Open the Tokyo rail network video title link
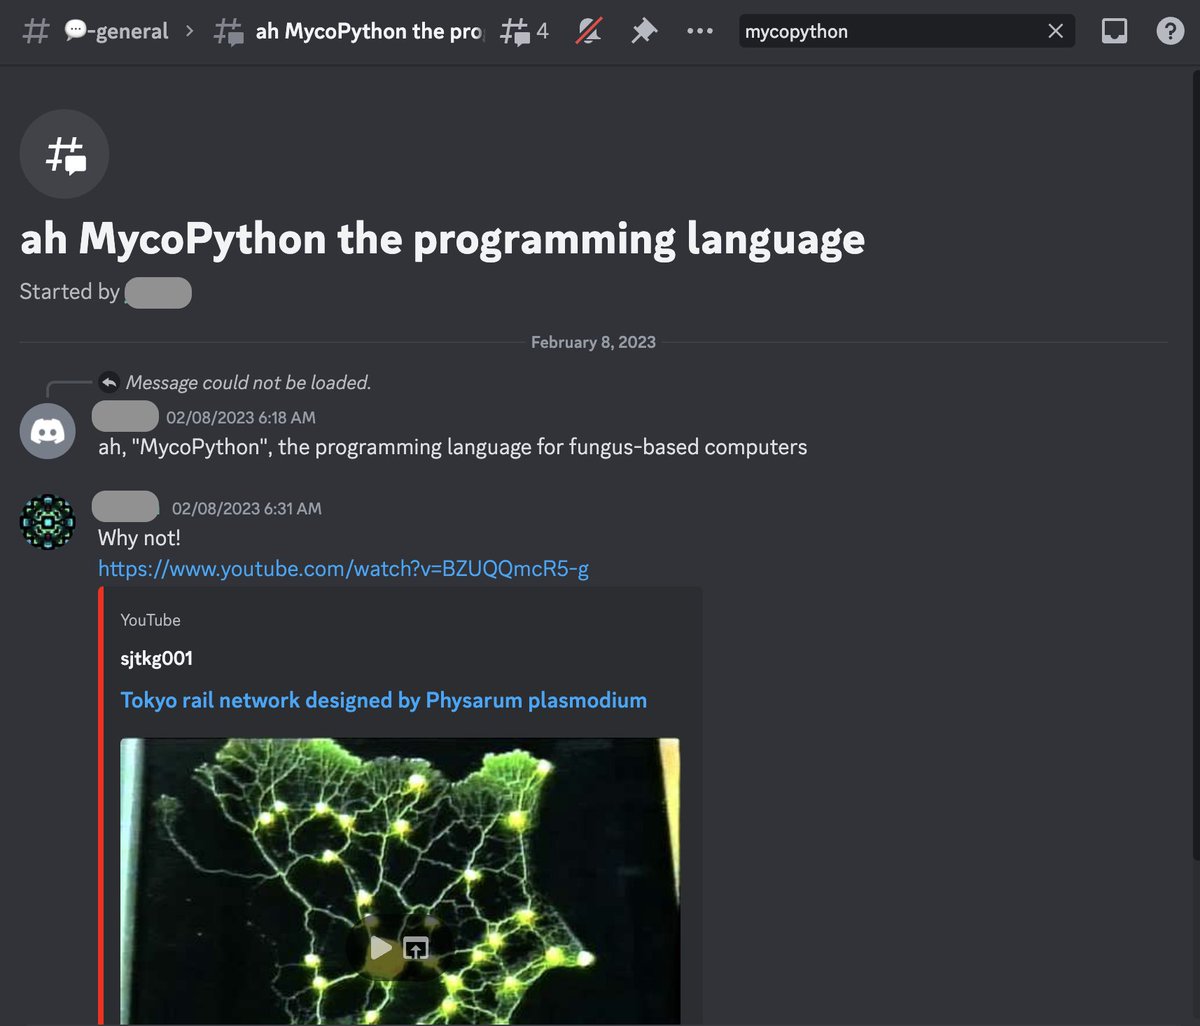 (x=383, y=700)
